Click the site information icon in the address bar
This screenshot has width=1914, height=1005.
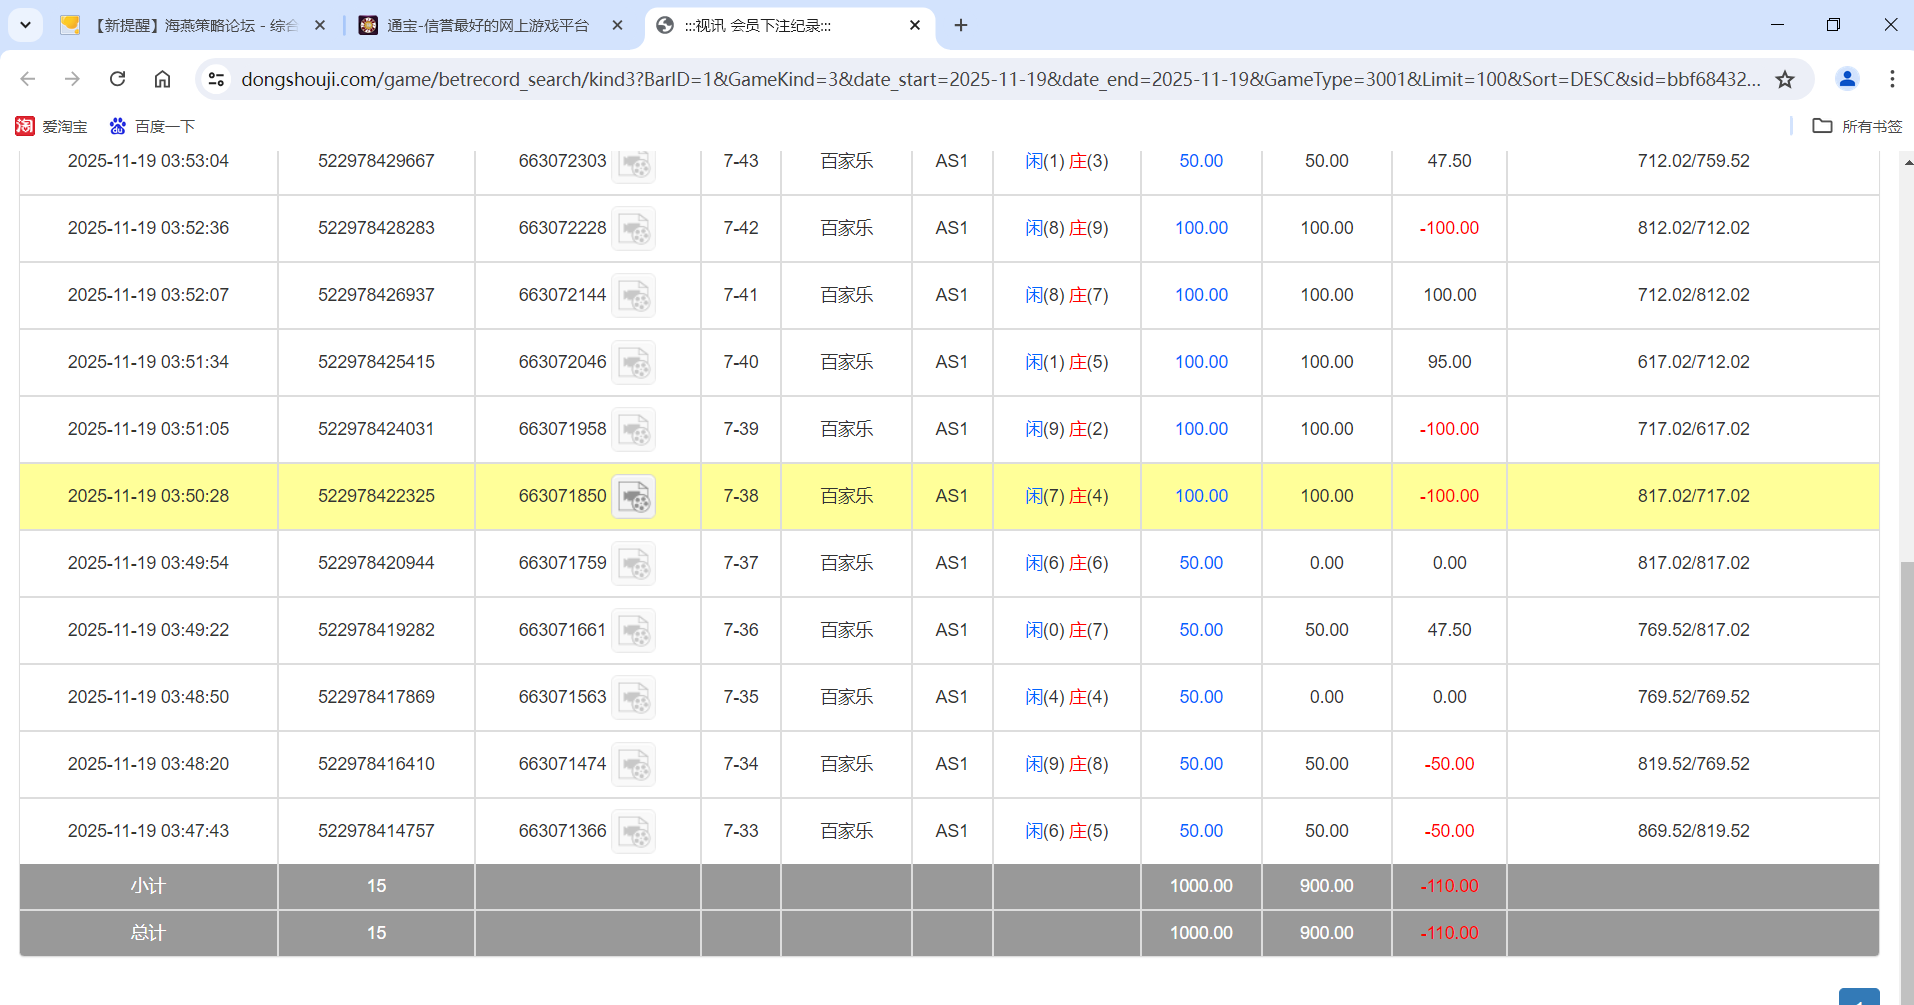(x=216, y=79)
